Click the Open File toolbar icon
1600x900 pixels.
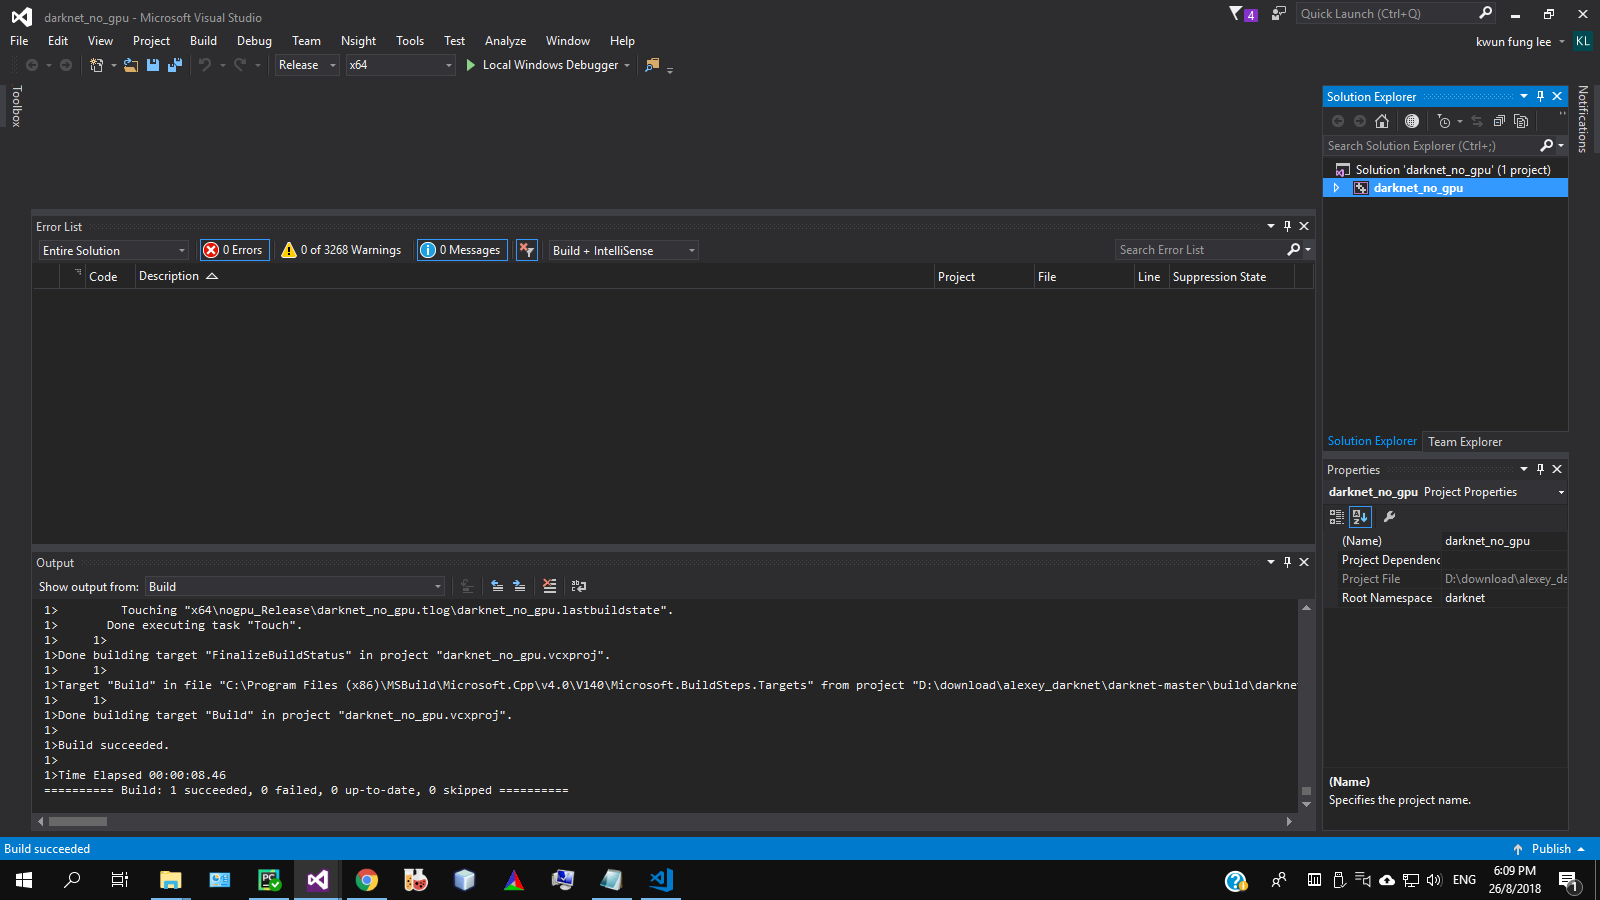131,65
